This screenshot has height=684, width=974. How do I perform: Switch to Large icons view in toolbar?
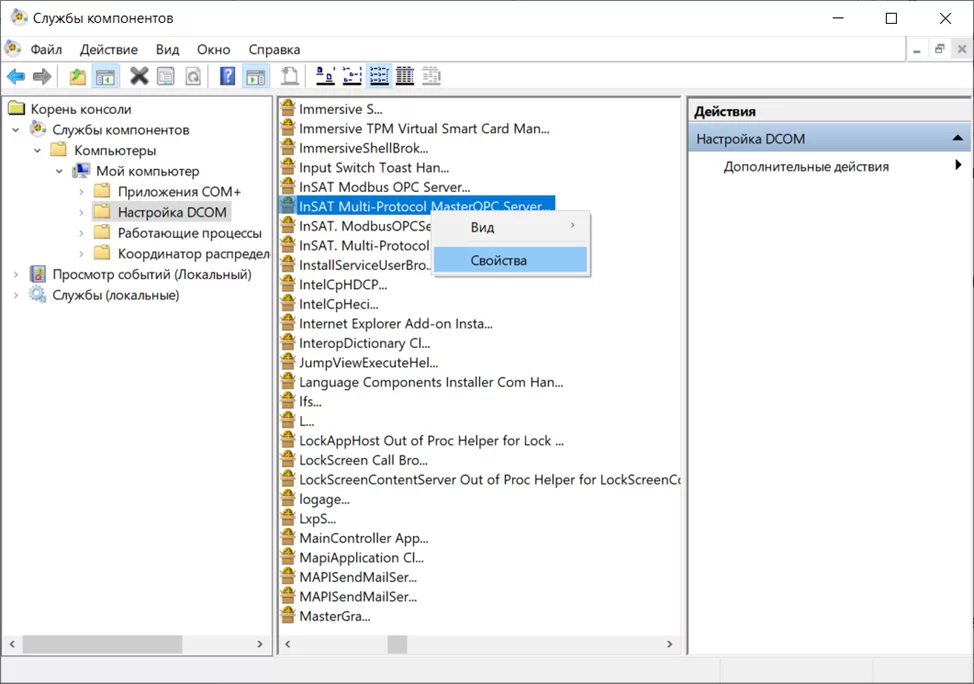click(325, 77)
